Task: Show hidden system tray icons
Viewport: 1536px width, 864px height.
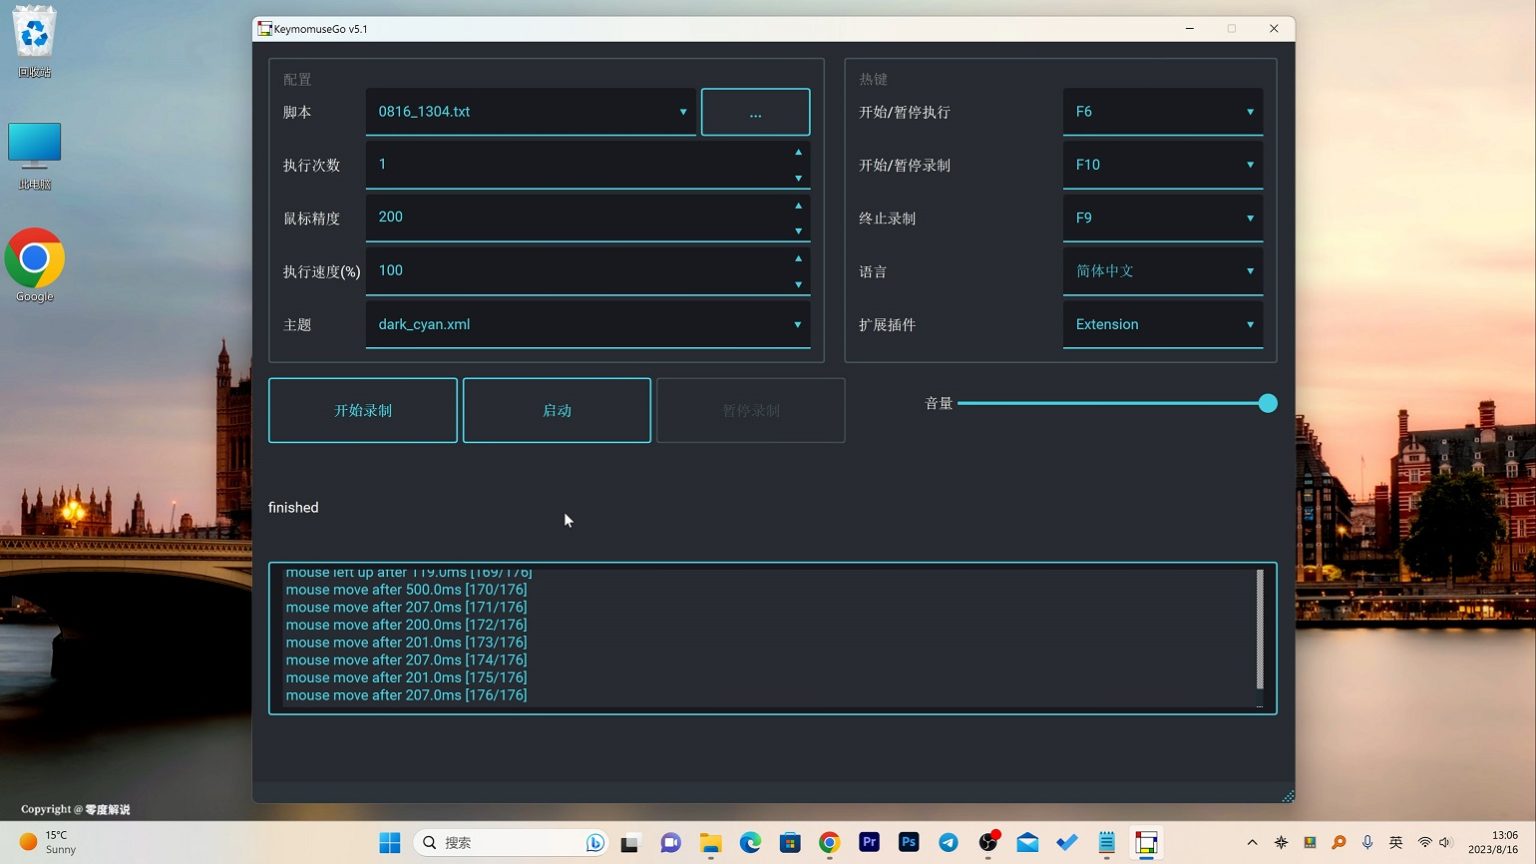Action: (1252, 843)
